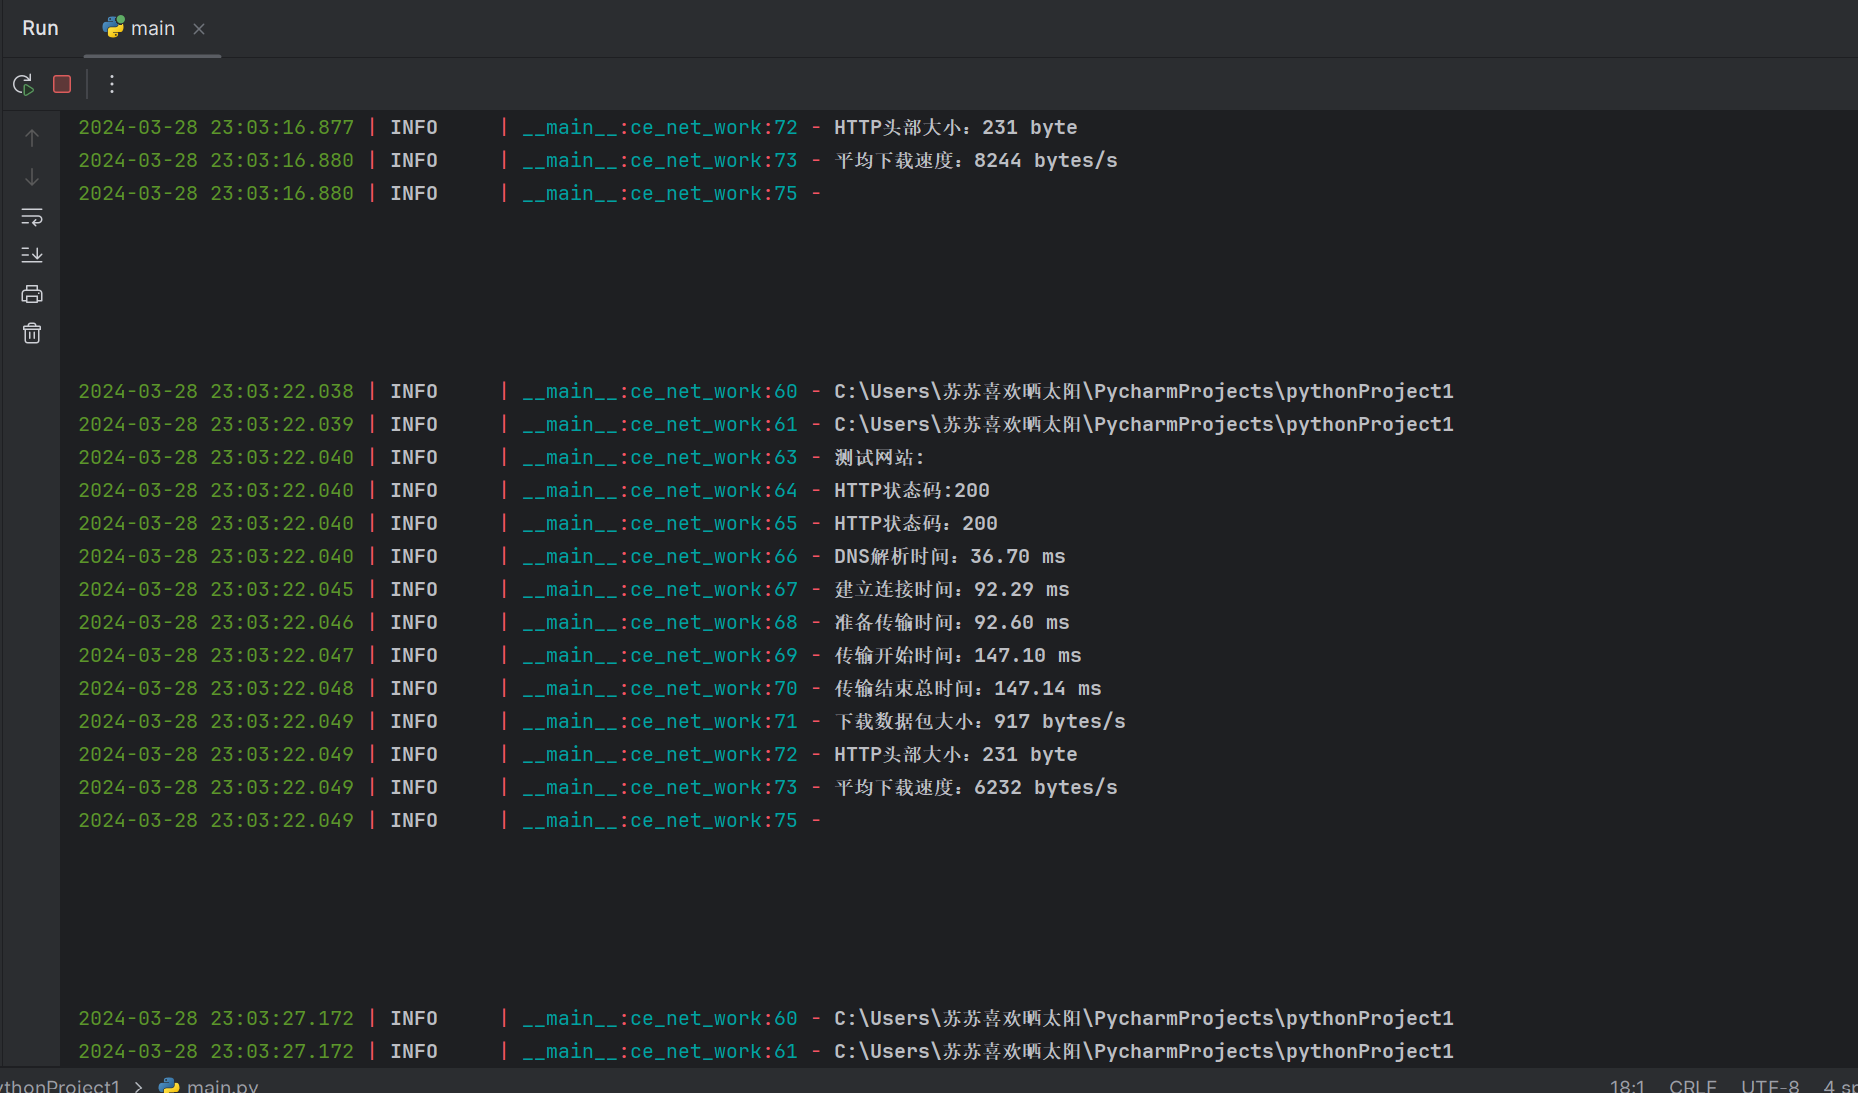Go to line via 18:1 position indicator
This screenshot has height=1093, width=1858.
1627,1085
